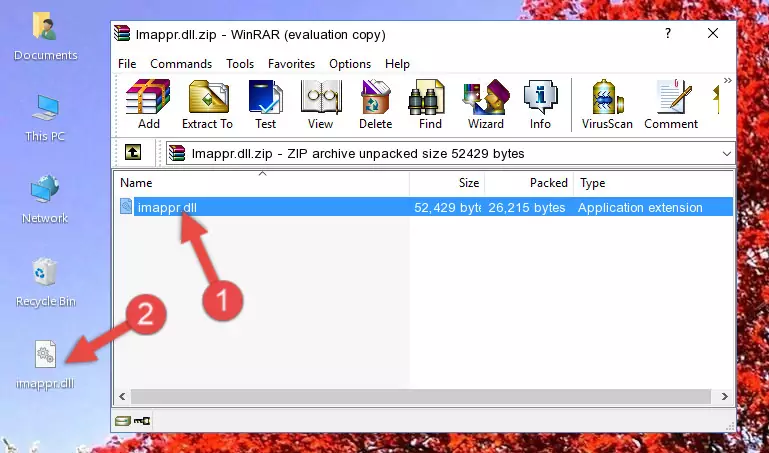Open the Tools menu

[x=240, y=64]
